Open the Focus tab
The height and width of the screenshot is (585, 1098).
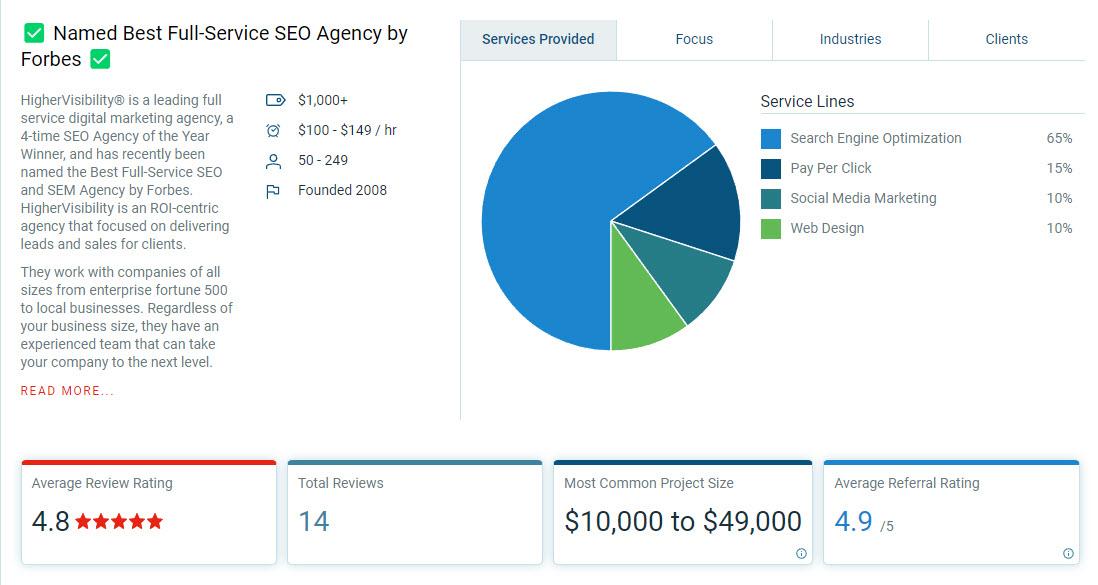(694, 40)
